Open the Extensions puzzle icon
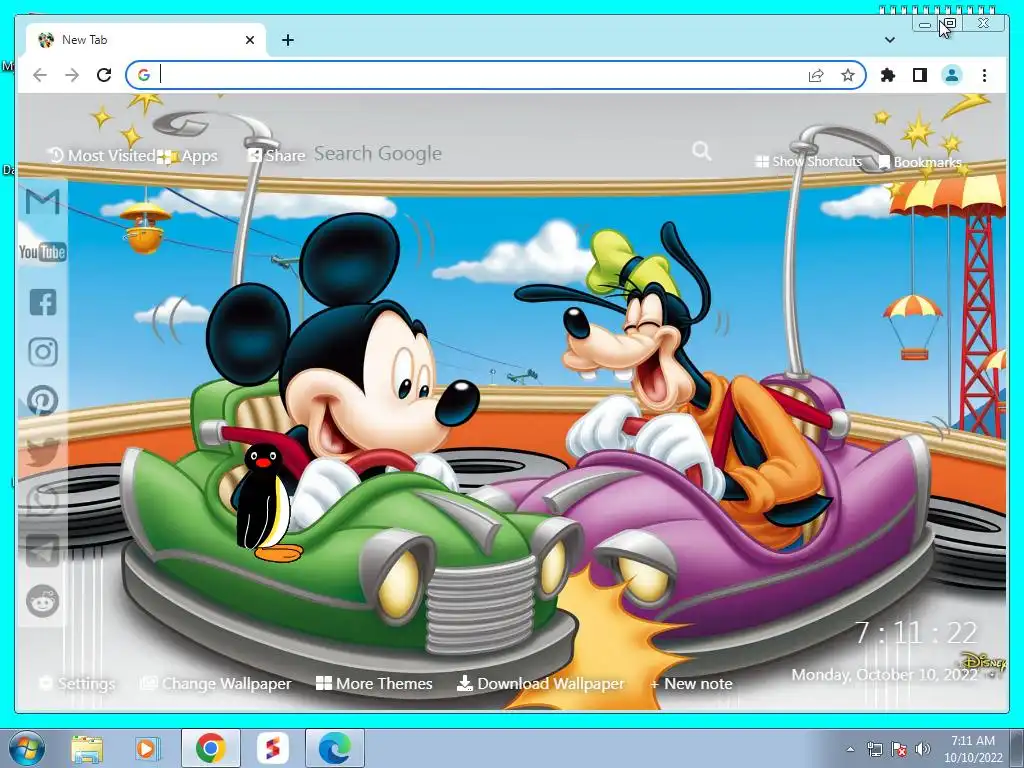Image resolution: width=1024 pixels, height=768 pixels. click(x=888, y=75)
